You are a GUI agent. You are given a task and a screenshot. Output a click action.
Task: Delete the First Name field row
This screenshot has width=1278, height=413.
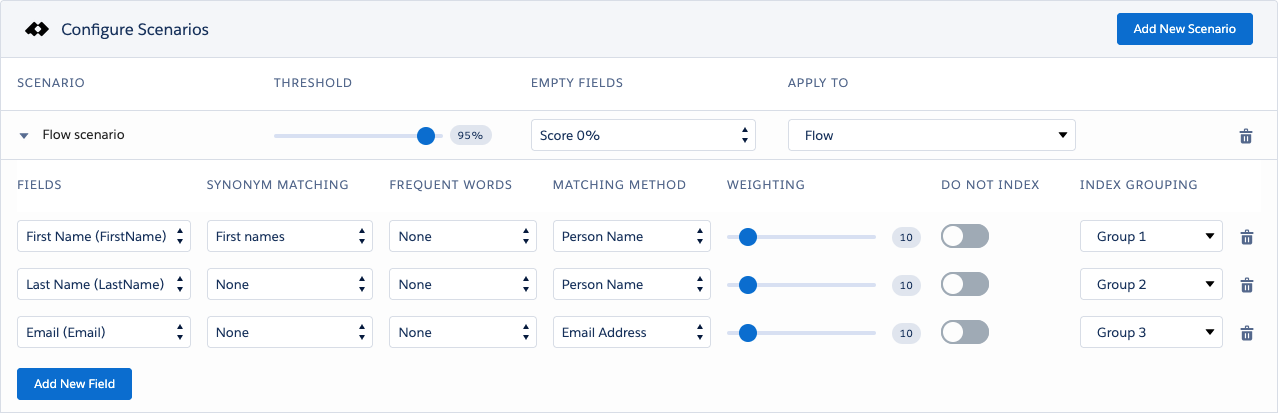click(1246, 237)
